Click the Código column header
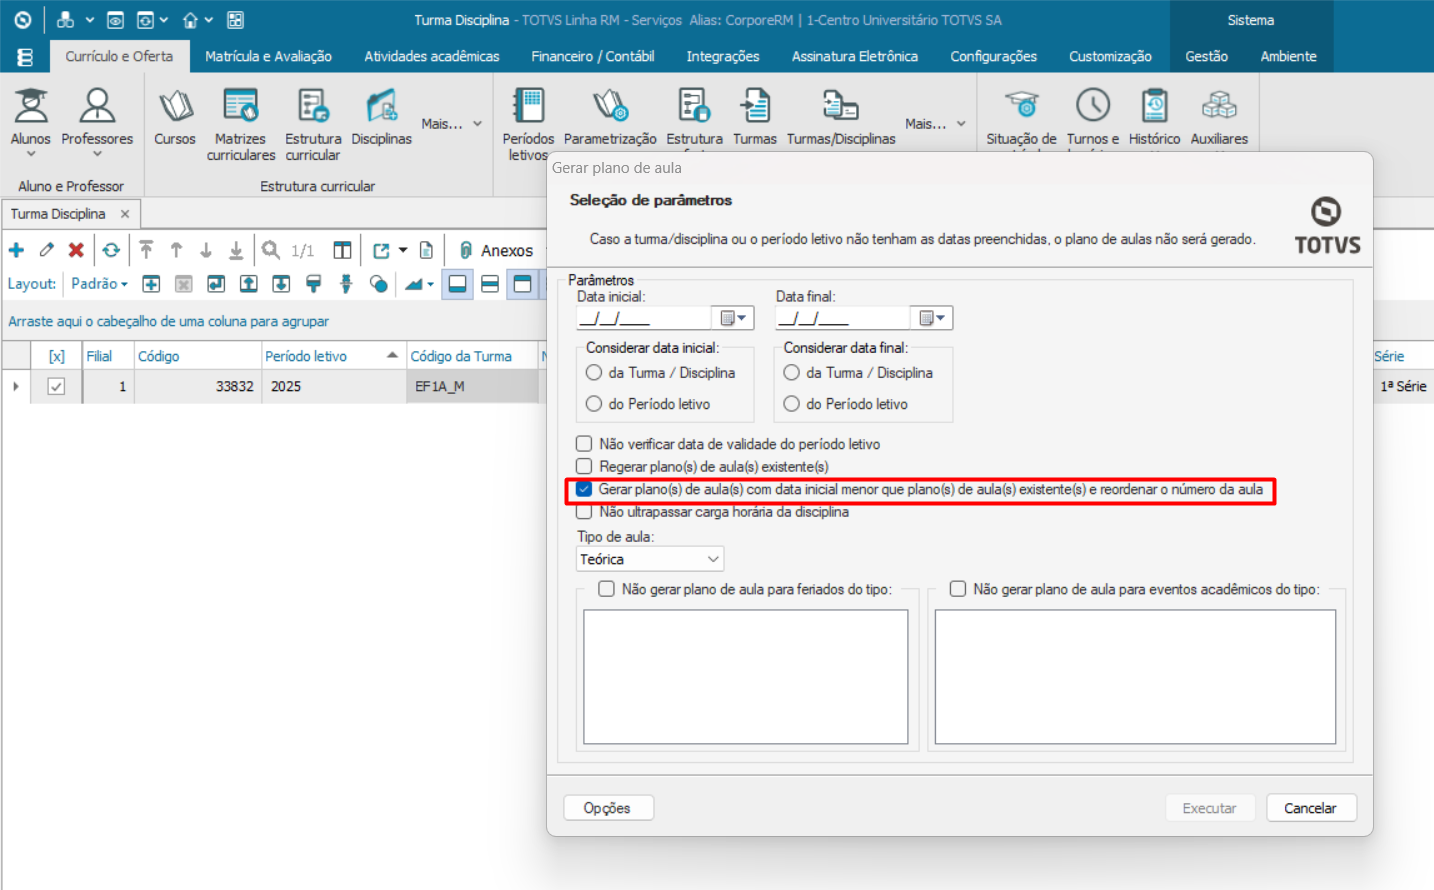The width and height of the screenshot is (1434, 890). (197, 356)
